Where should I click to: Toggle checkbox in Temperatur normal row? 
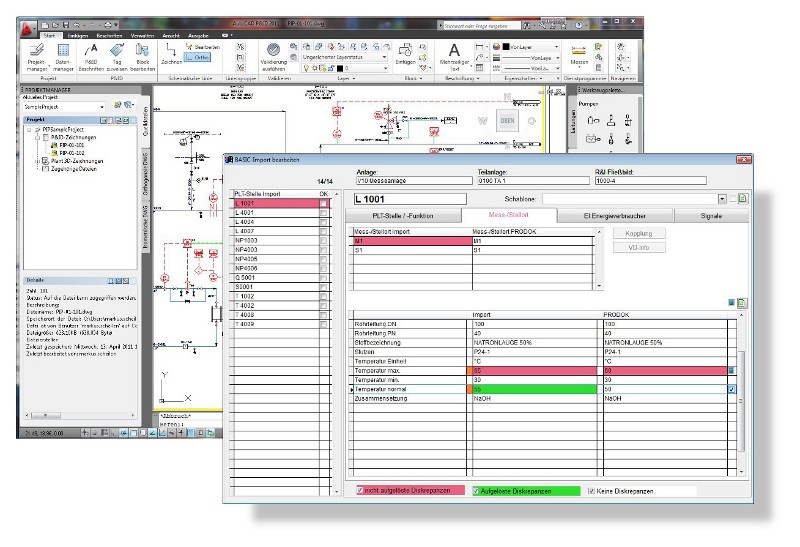[732, 389]
